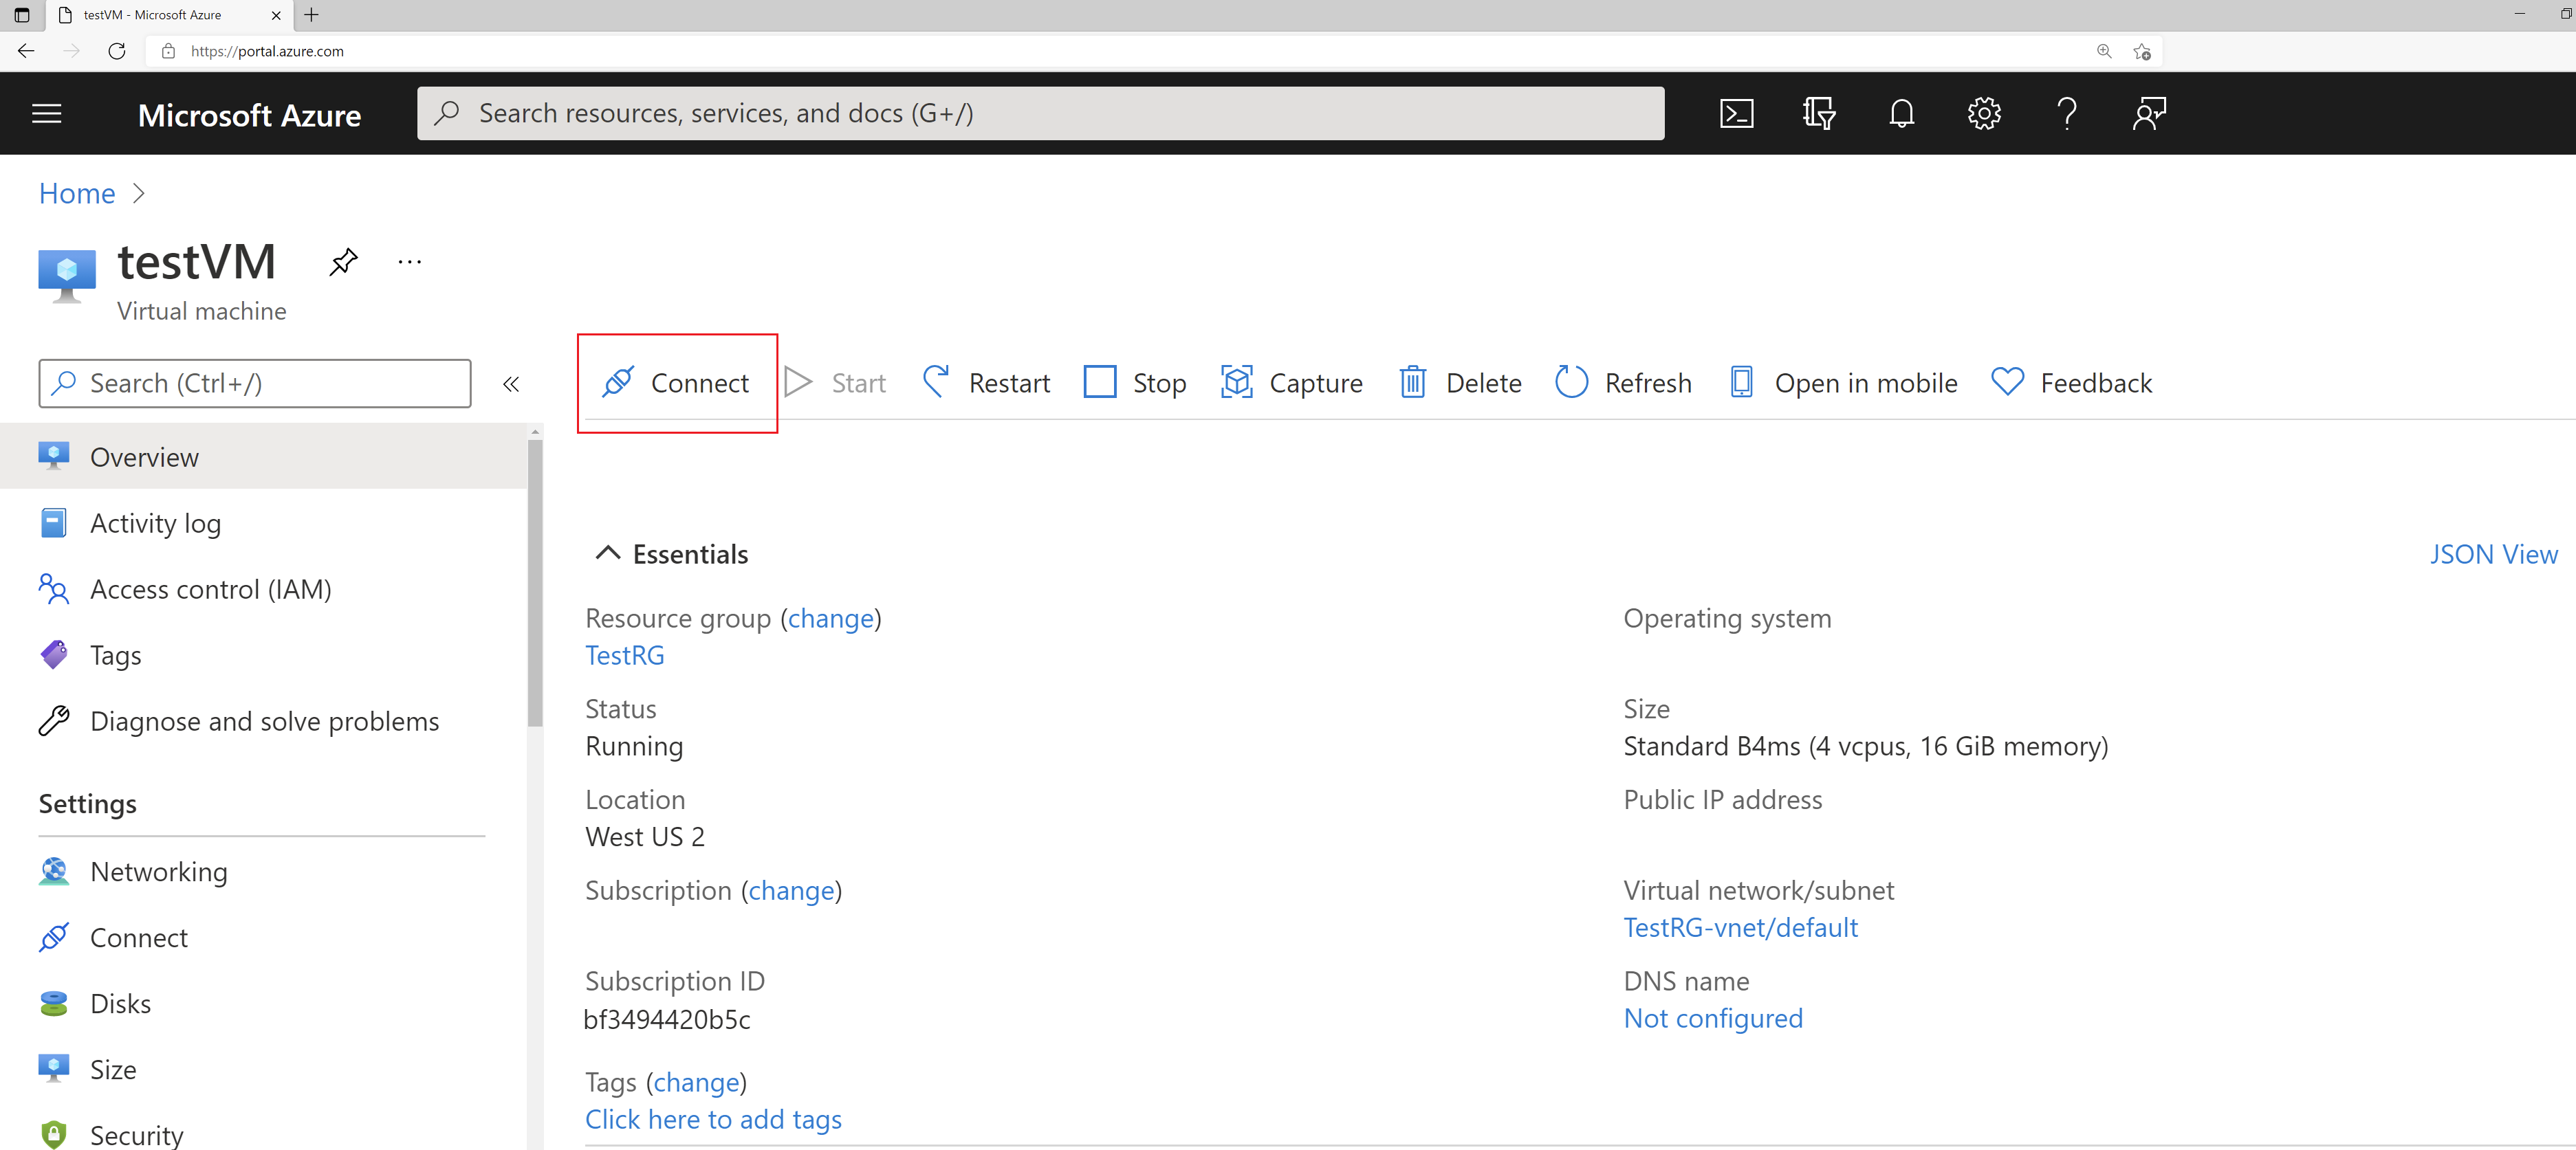Image resolution: width=2576 pixels, height=1150 pixels.
Task: Open the portal hamburger menu
Action: [x=47, y=114]
